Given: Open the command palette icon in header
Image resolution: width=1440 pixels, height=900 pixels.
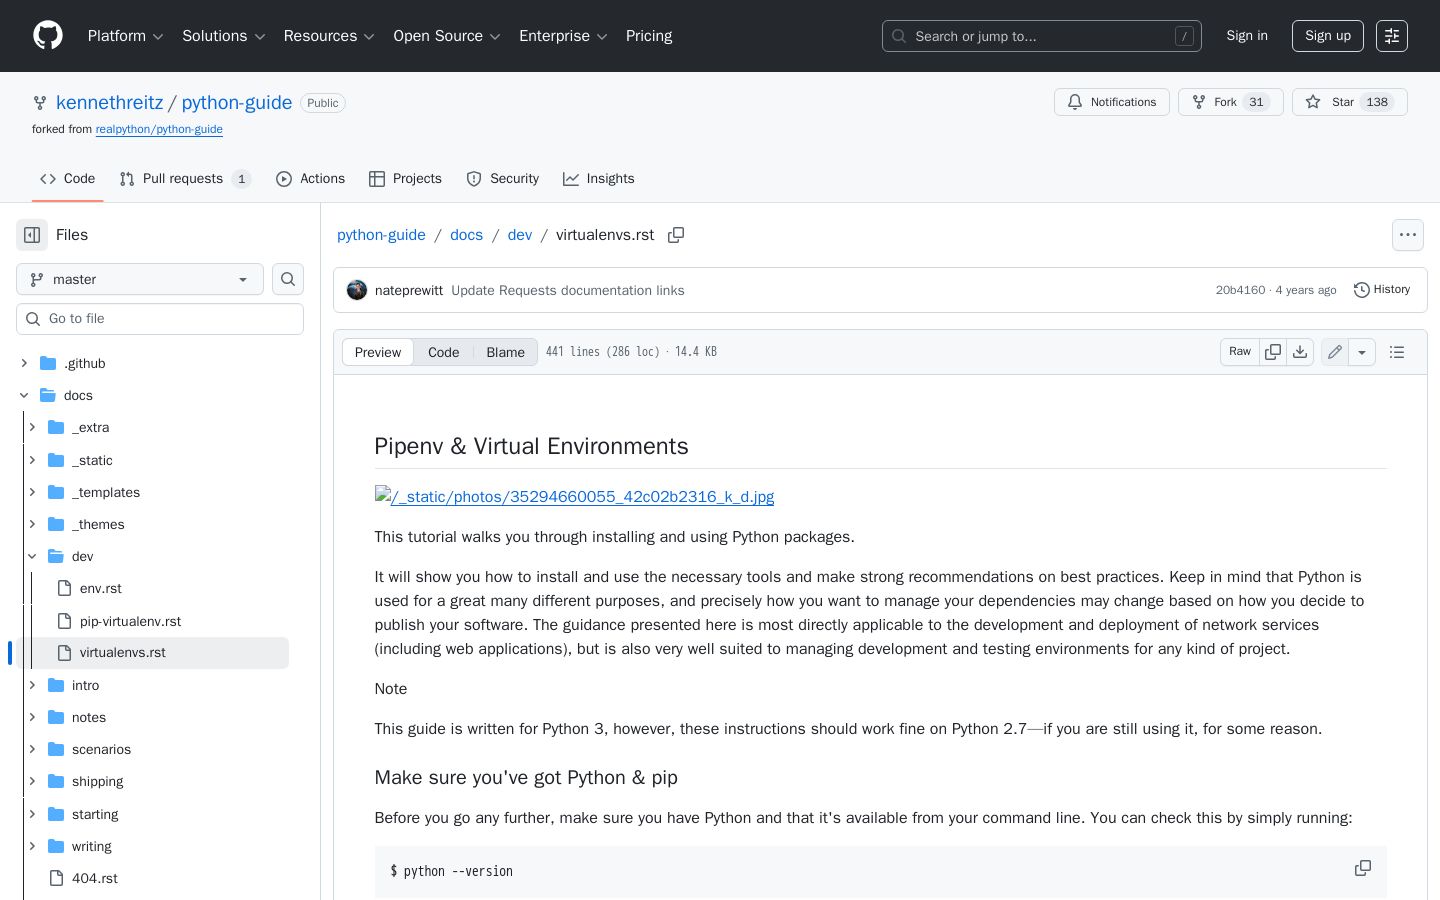Looking at the screenshot, I should point(1392,36).
